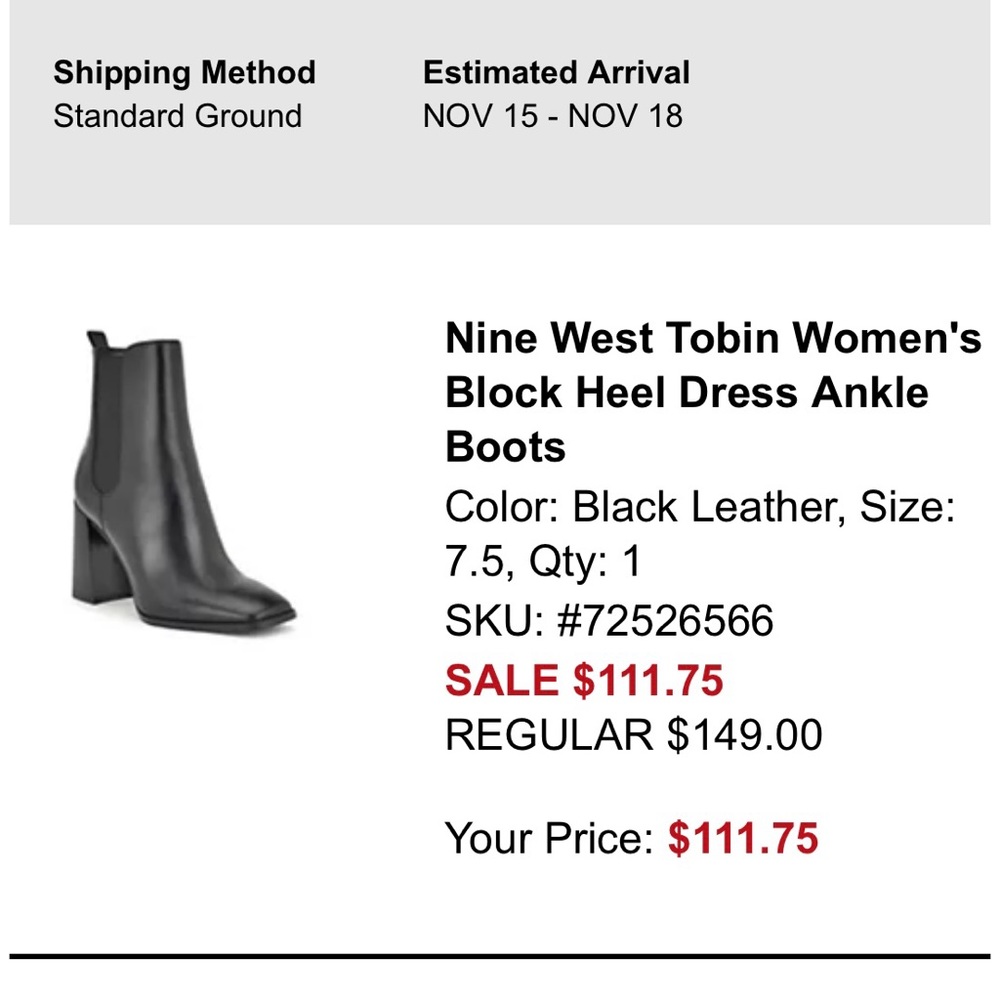Click the REGULAR price label
Screen dimensions: 1000x1000
coord(548,736)
